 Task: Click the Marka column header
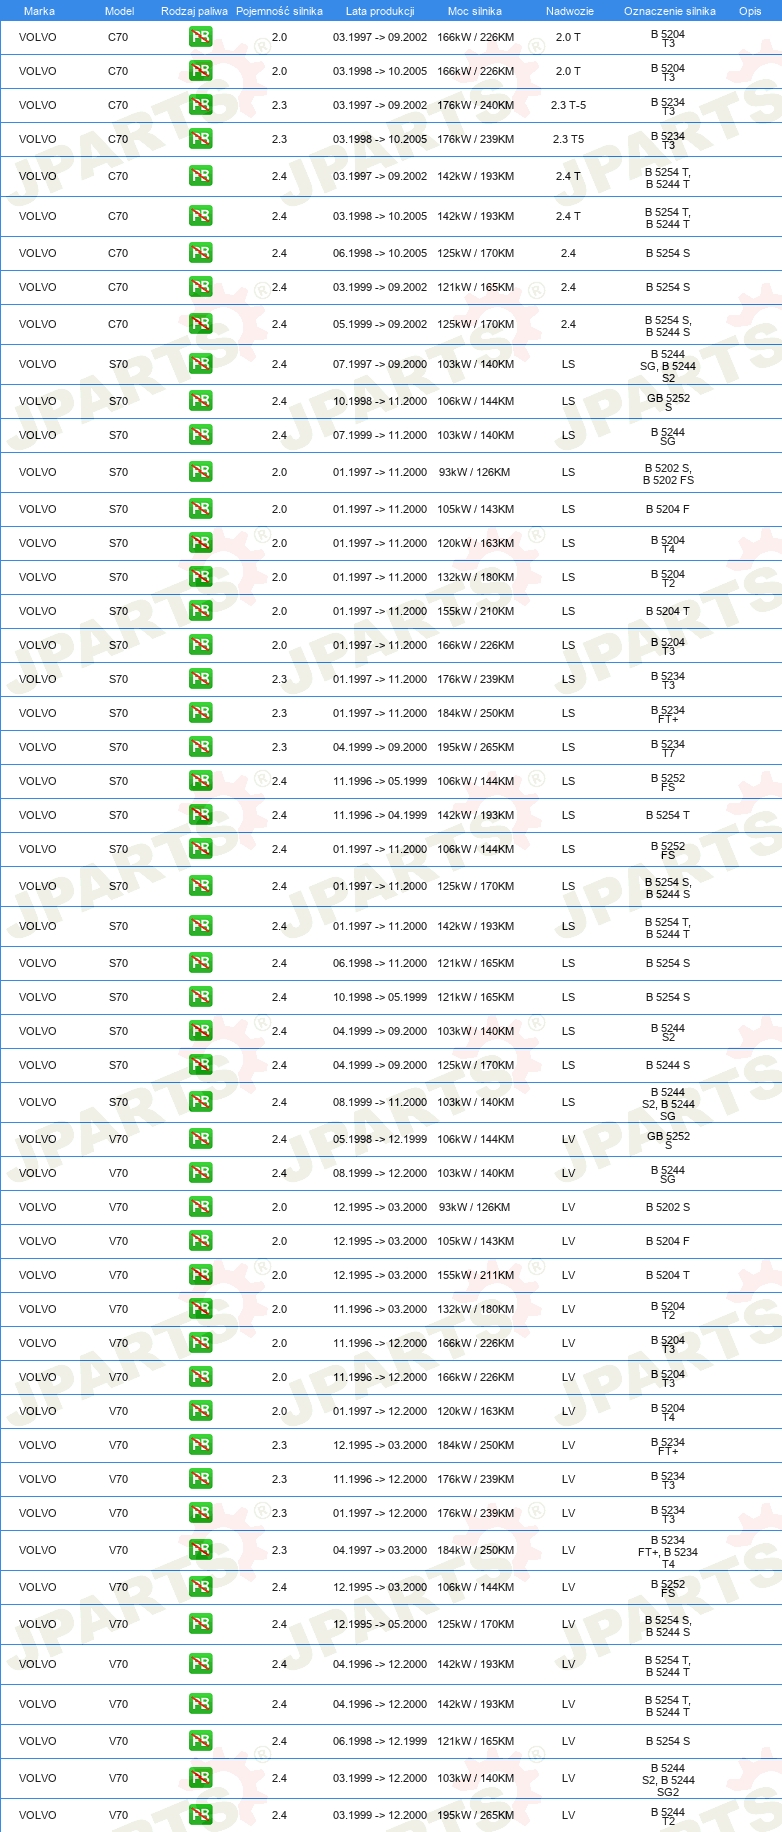[39, 11]
